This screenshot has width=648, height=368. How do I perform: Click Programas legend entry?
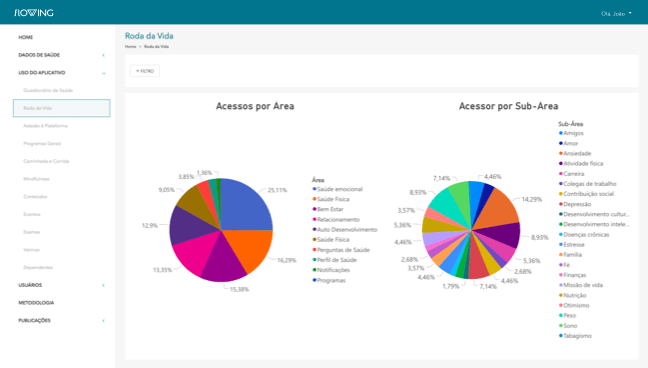(329, 280)
